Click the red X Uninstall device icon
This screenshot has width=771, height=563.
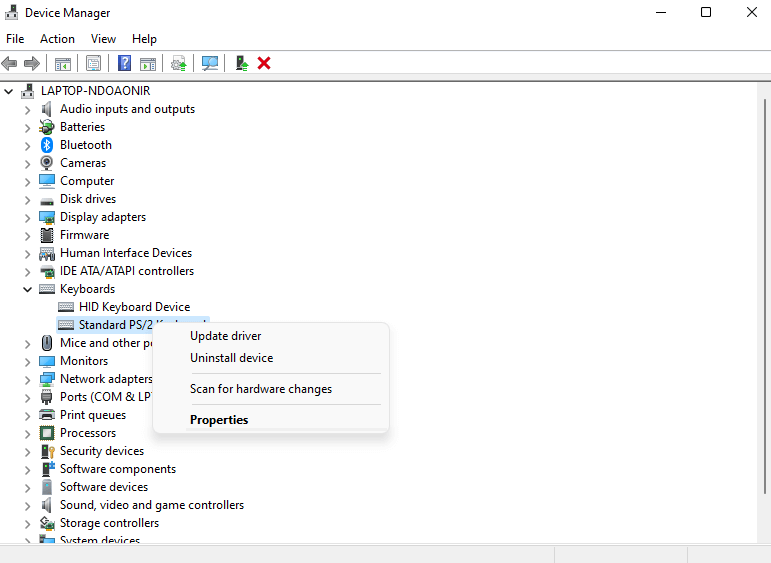(264, 63)
